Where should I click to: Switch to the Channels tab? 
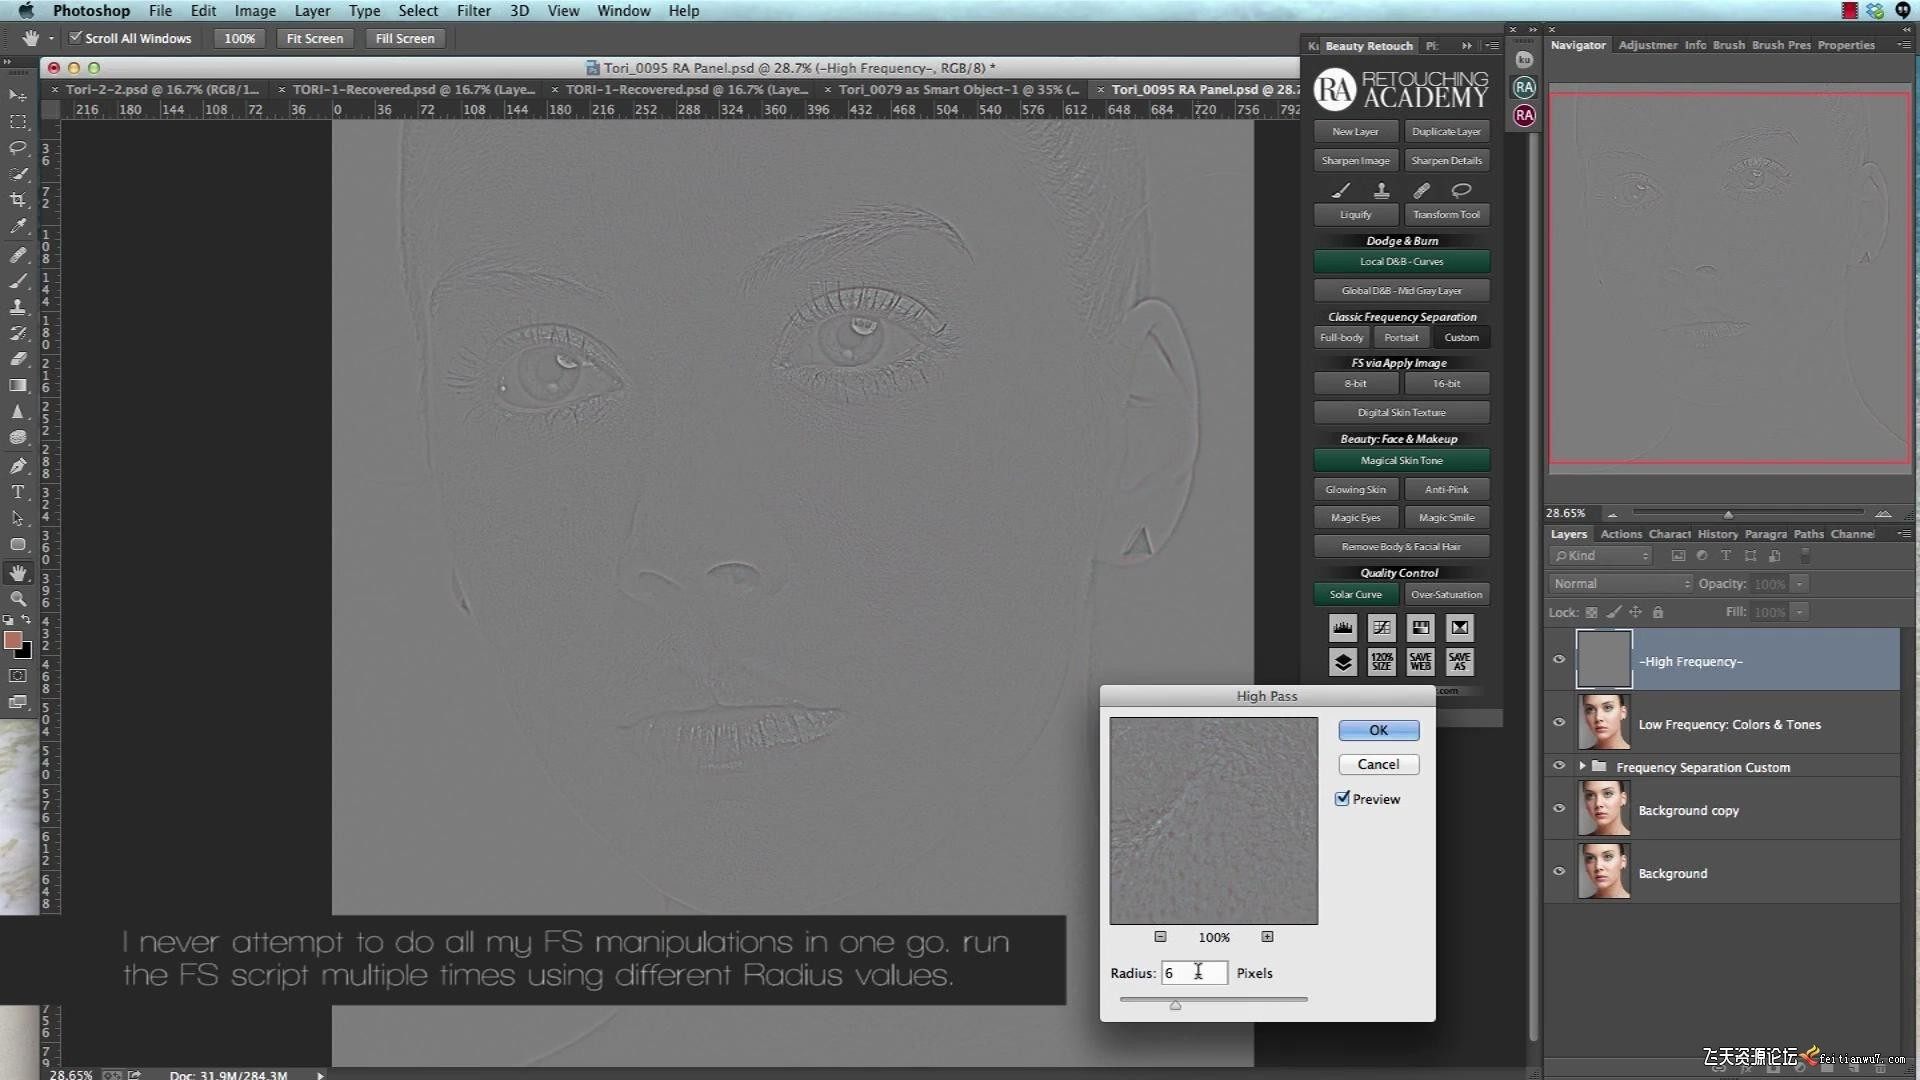1852,534
